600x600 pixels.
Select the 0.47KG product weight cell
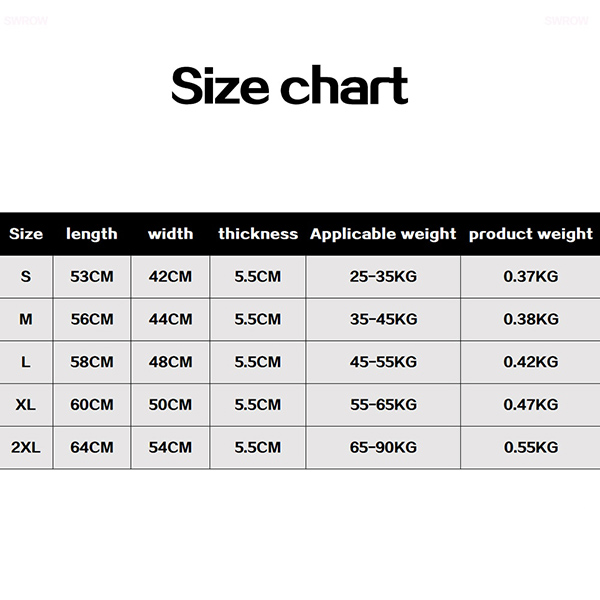click(x=530, y=405)
